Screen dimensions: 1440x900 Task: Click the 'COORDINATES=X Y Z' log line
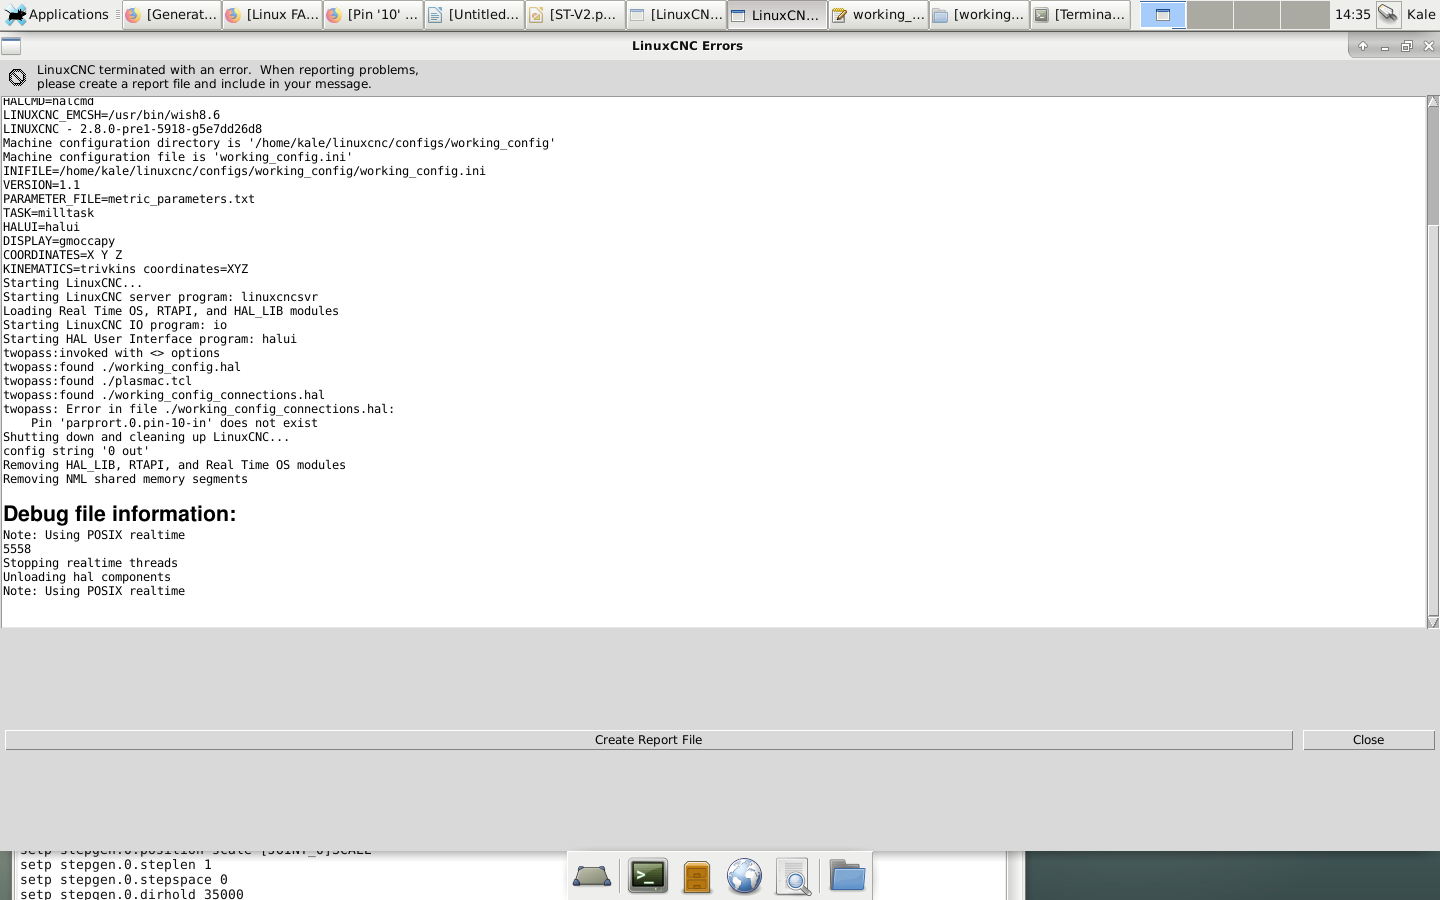click(x=62, y=255)
